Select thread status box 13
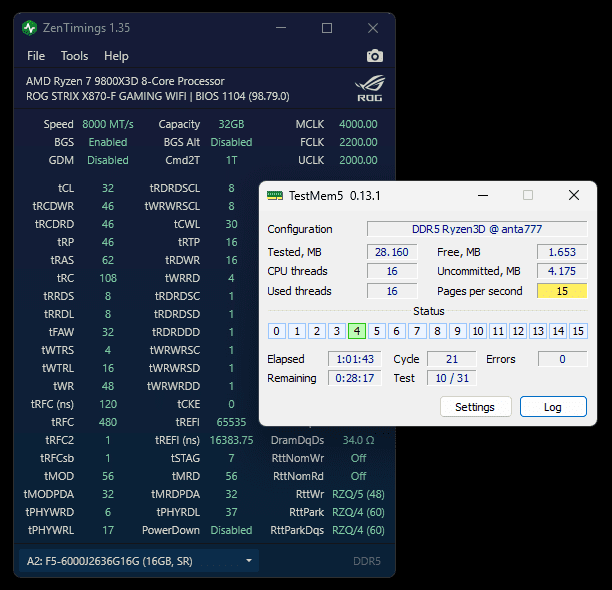The height and width of the screenshot is (590, 612). point(538,331)
